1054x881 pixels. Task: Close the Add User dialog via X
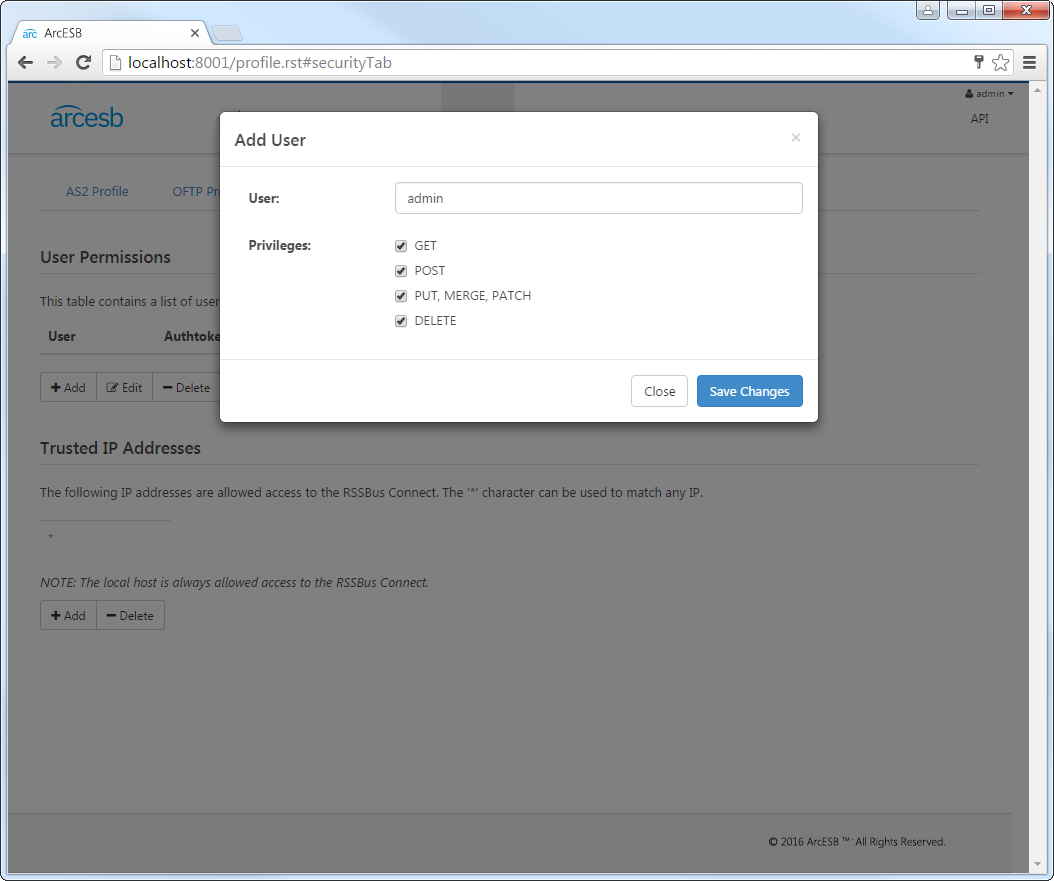point(796,138)
